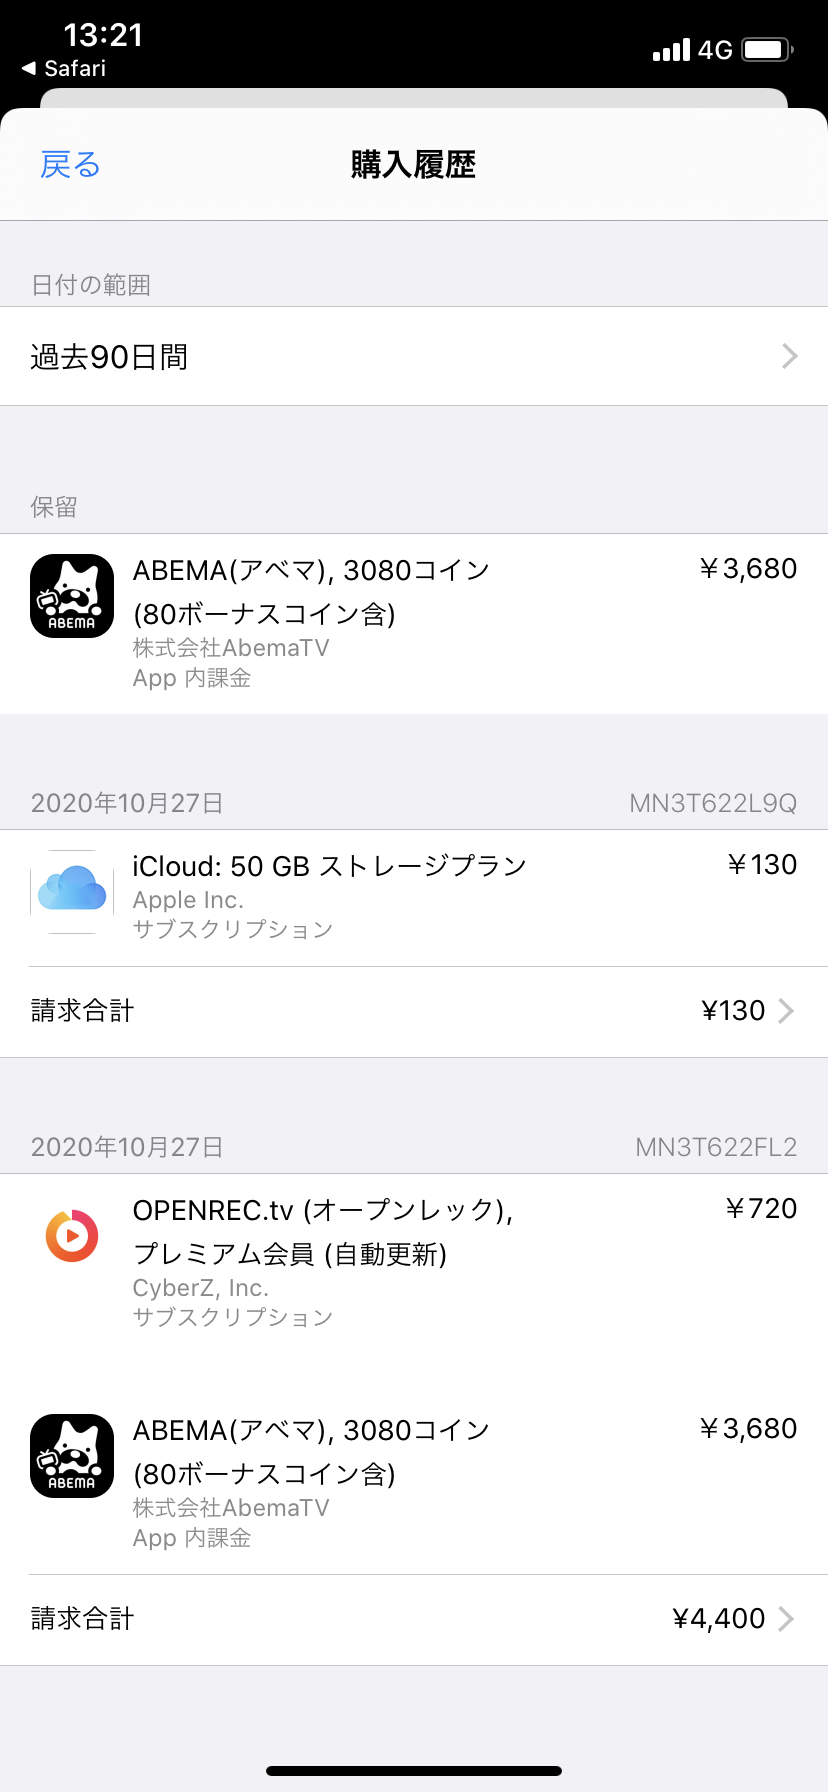828x1792 pixels.
Task: Tap order ID MN3T622L9Q
Action: (712, 804)
